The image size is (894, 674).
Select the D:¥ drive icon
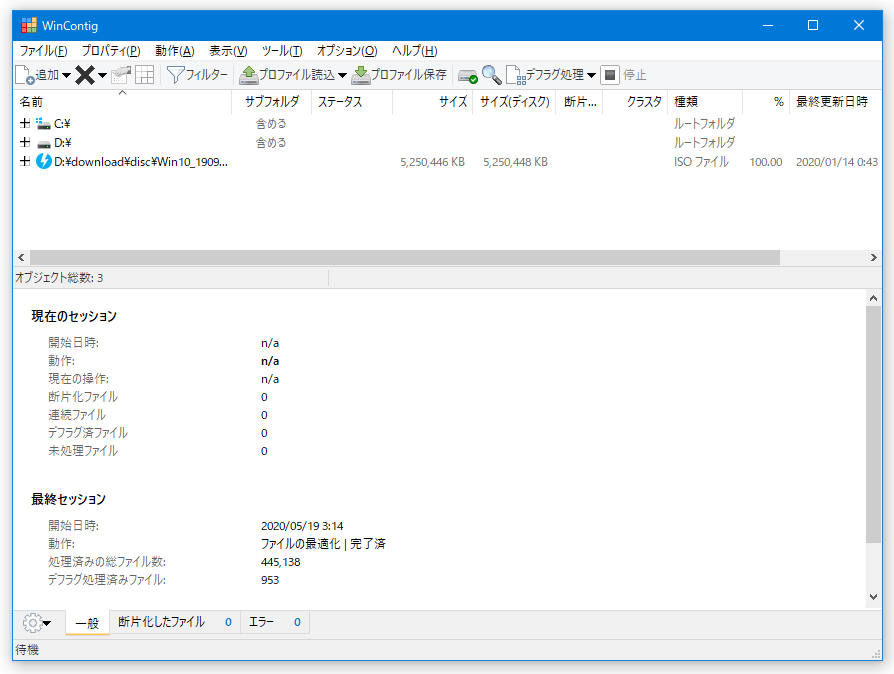[x=43, y=144]
